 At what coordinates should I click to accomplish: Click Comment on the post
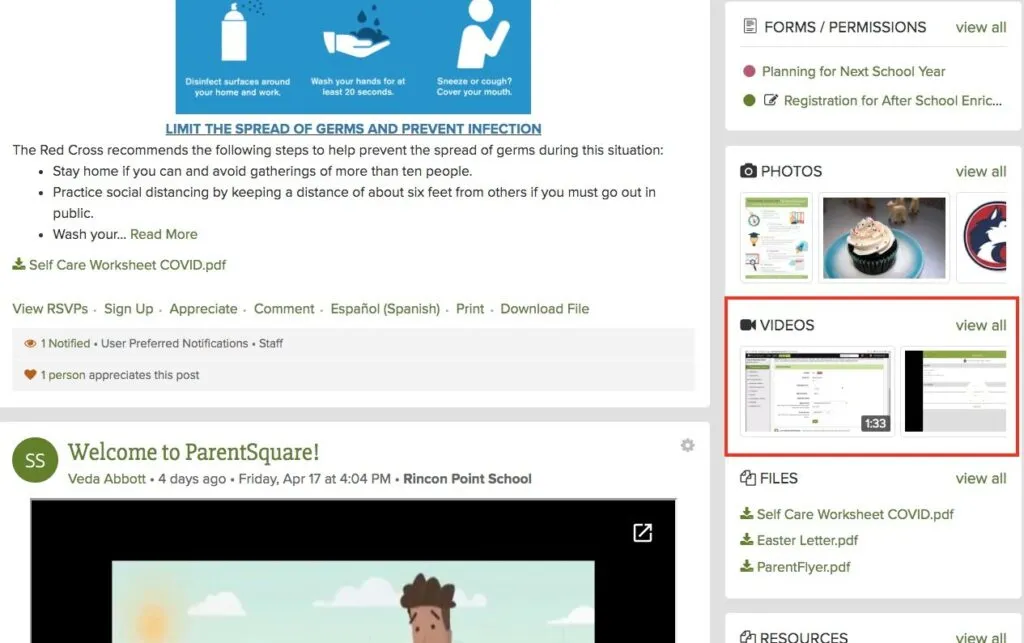tap(284, 309)
